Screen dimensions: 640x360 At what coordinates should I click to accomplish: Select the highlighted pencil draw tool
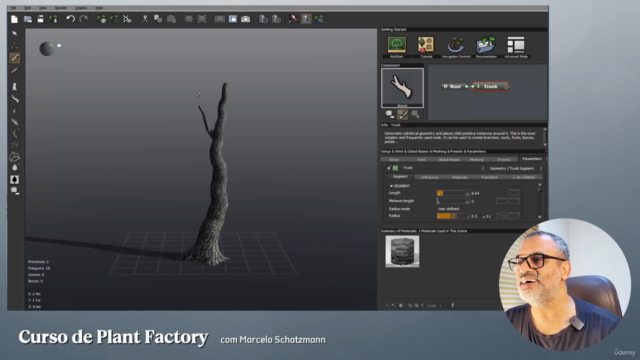15,58
